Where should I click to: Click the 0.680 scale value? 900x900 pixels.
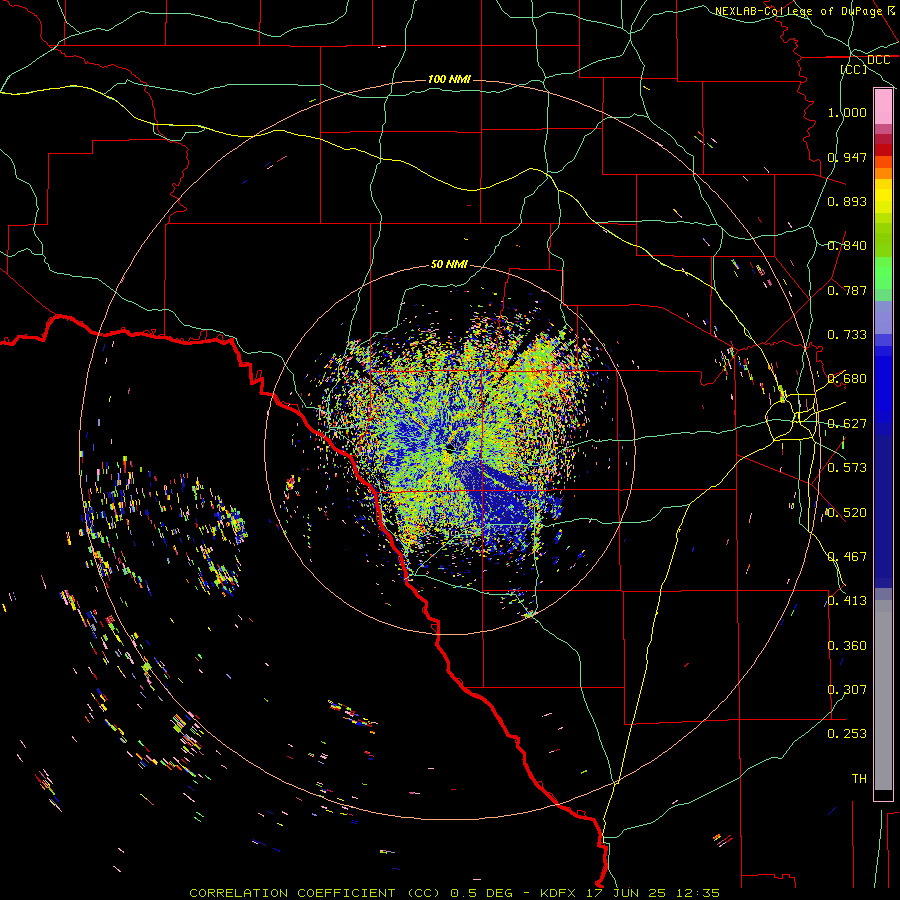847,379
